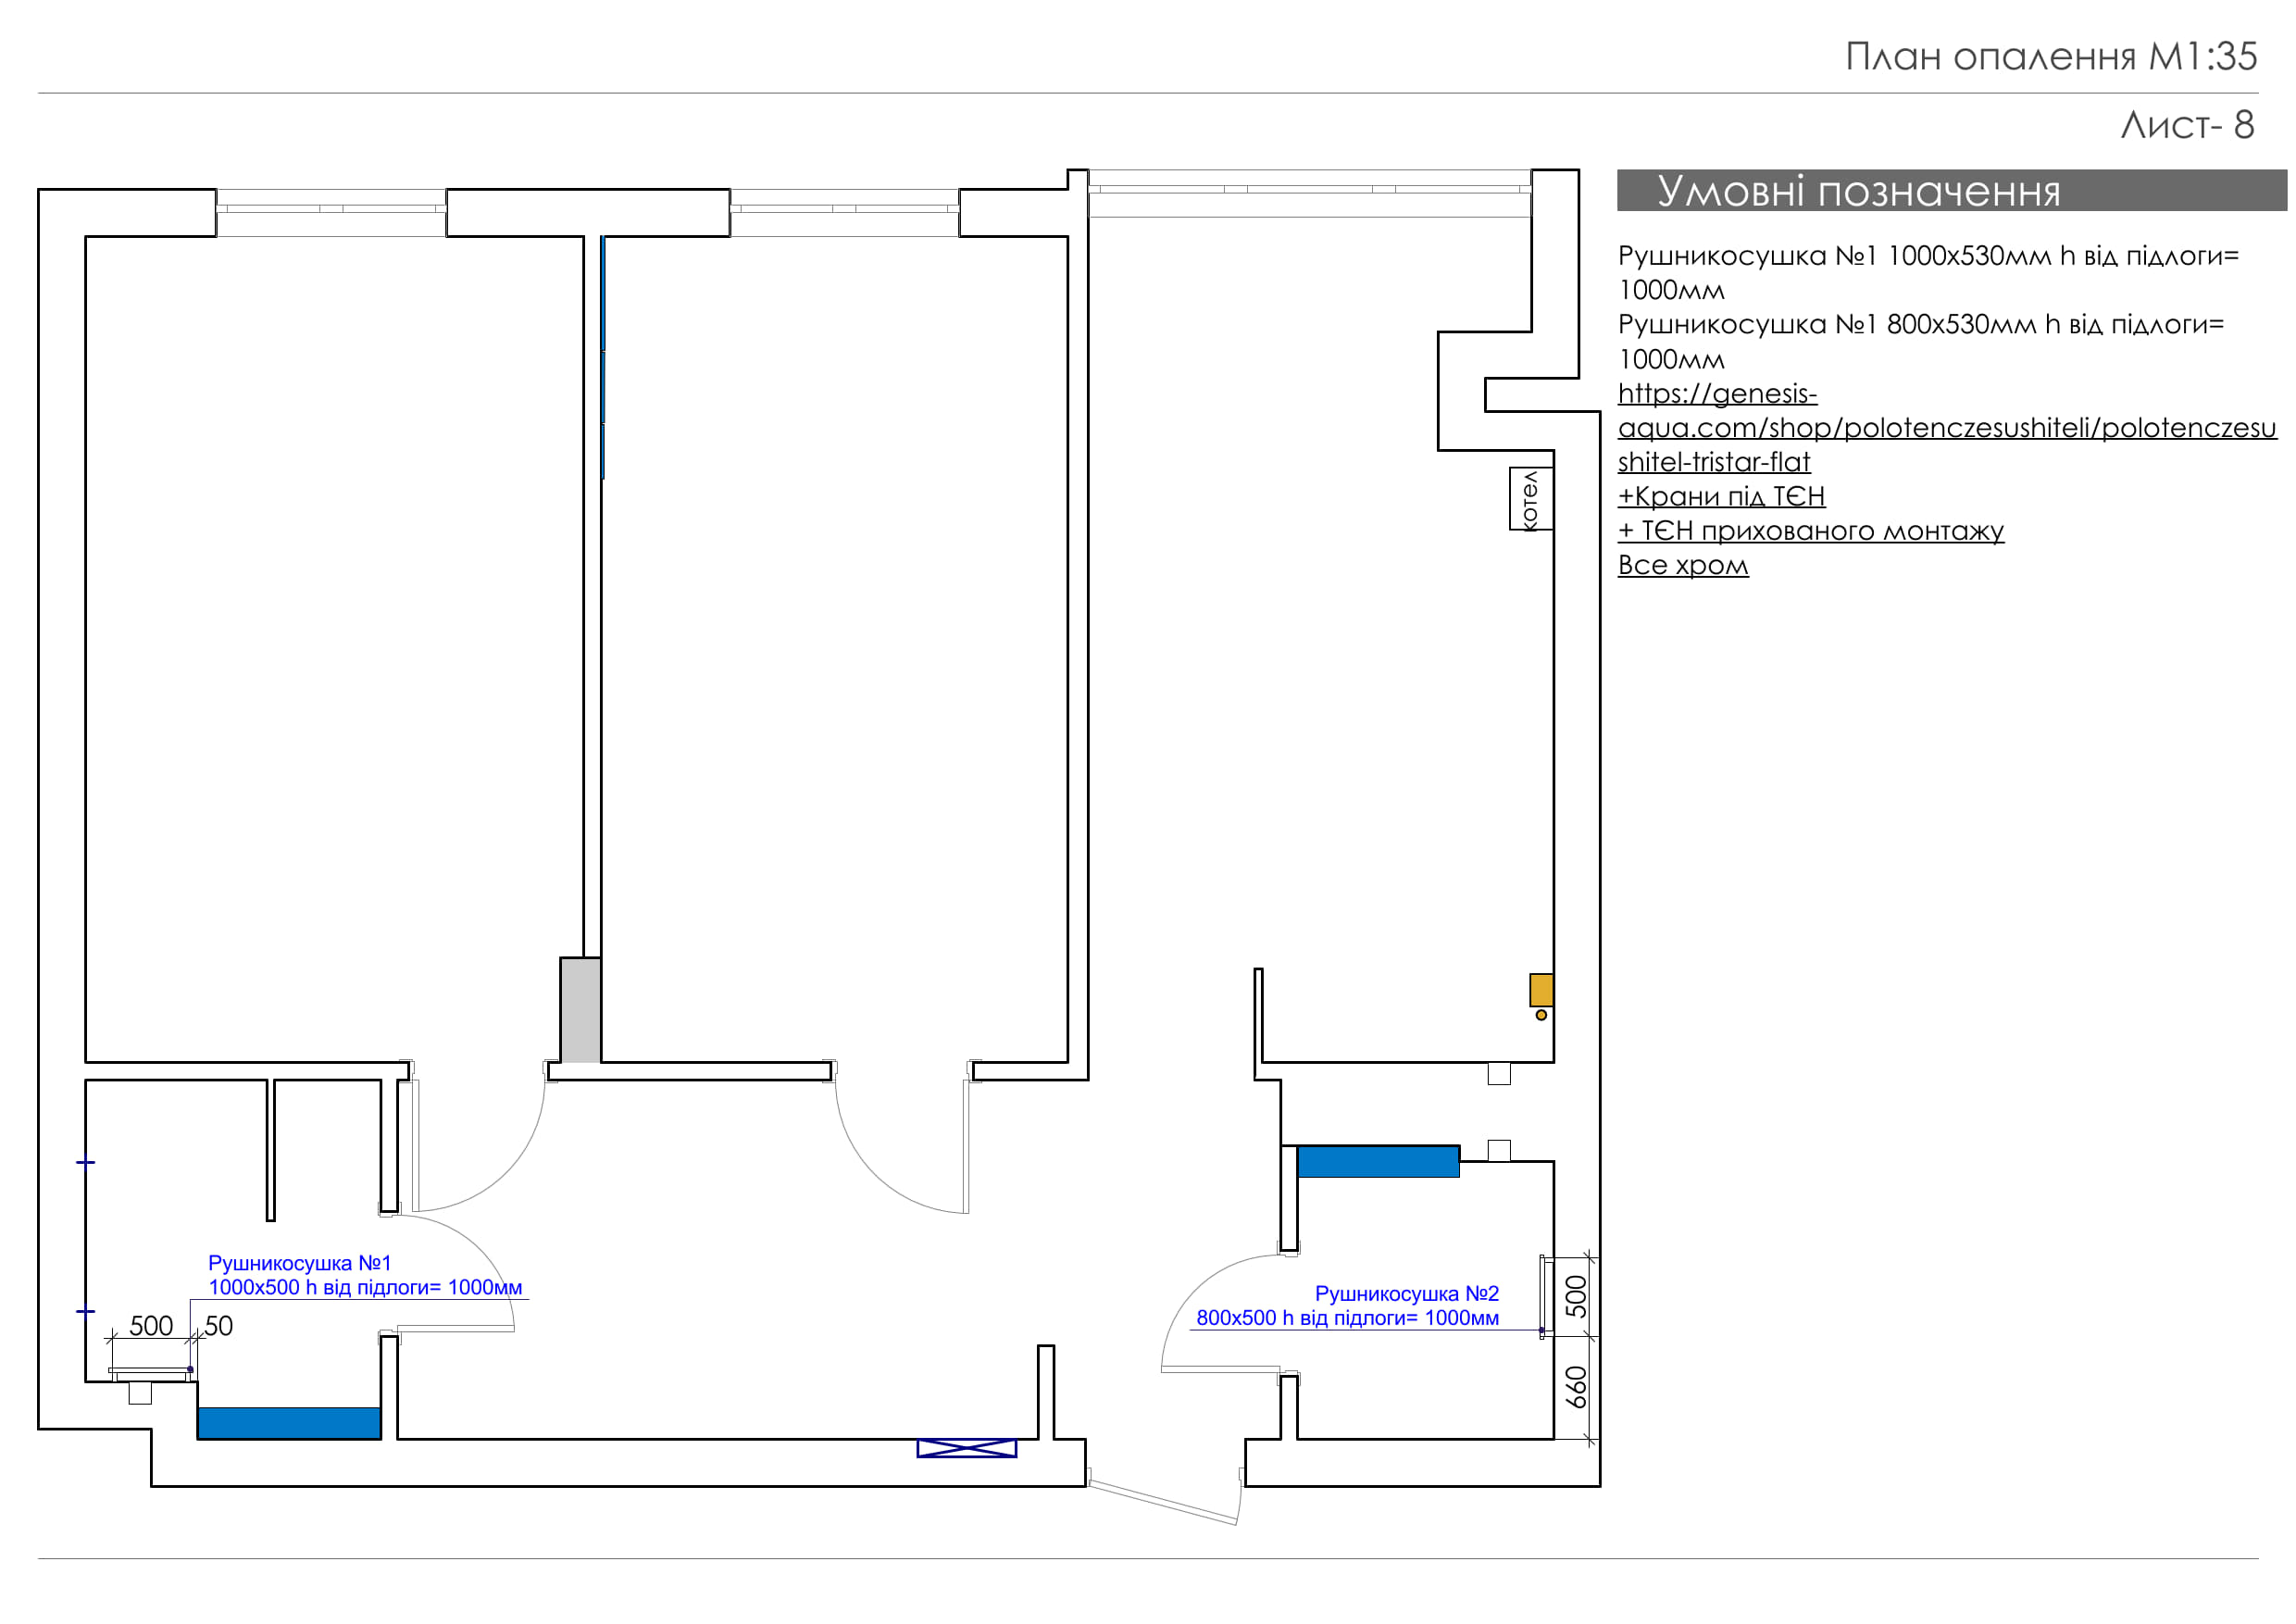Select the crossed rectangle symbol in the bottom wall

[x=966, y=1448]
